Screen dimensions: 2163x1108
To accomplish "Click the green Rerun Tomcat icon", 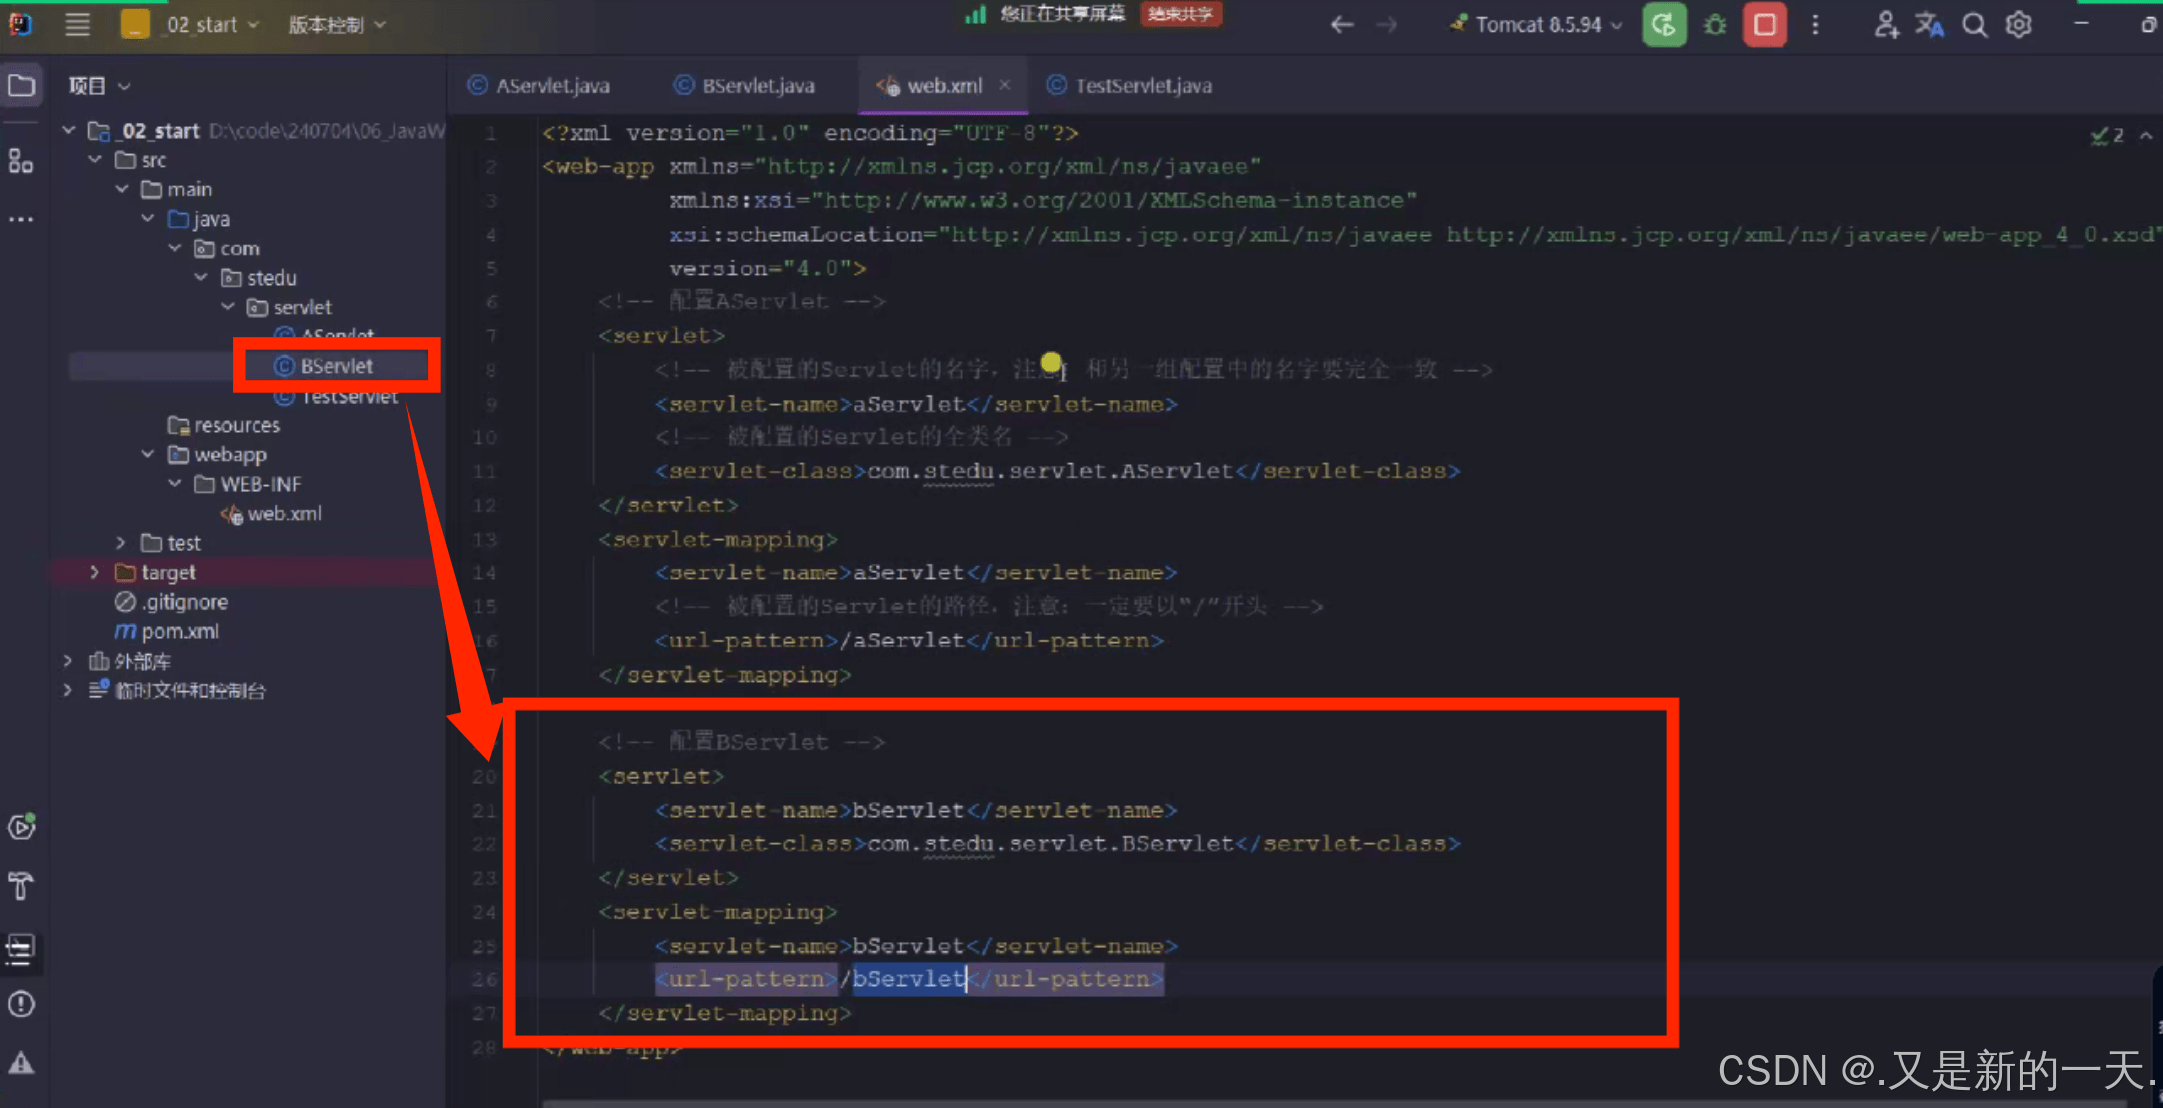I will click(x=1664, y=25).
